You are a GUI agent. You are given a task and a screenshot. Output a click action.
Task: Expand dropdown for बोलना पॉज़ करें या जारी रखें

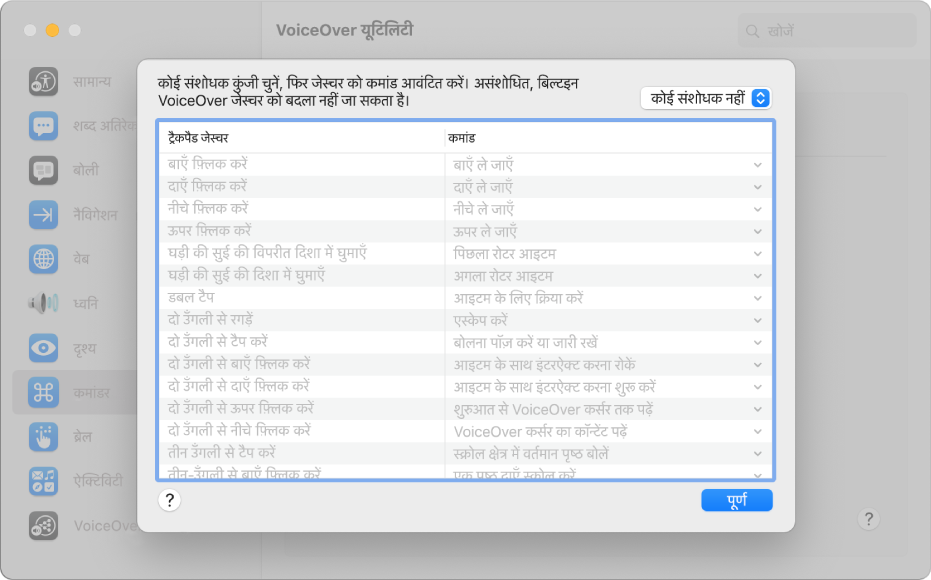click(758, 343)
